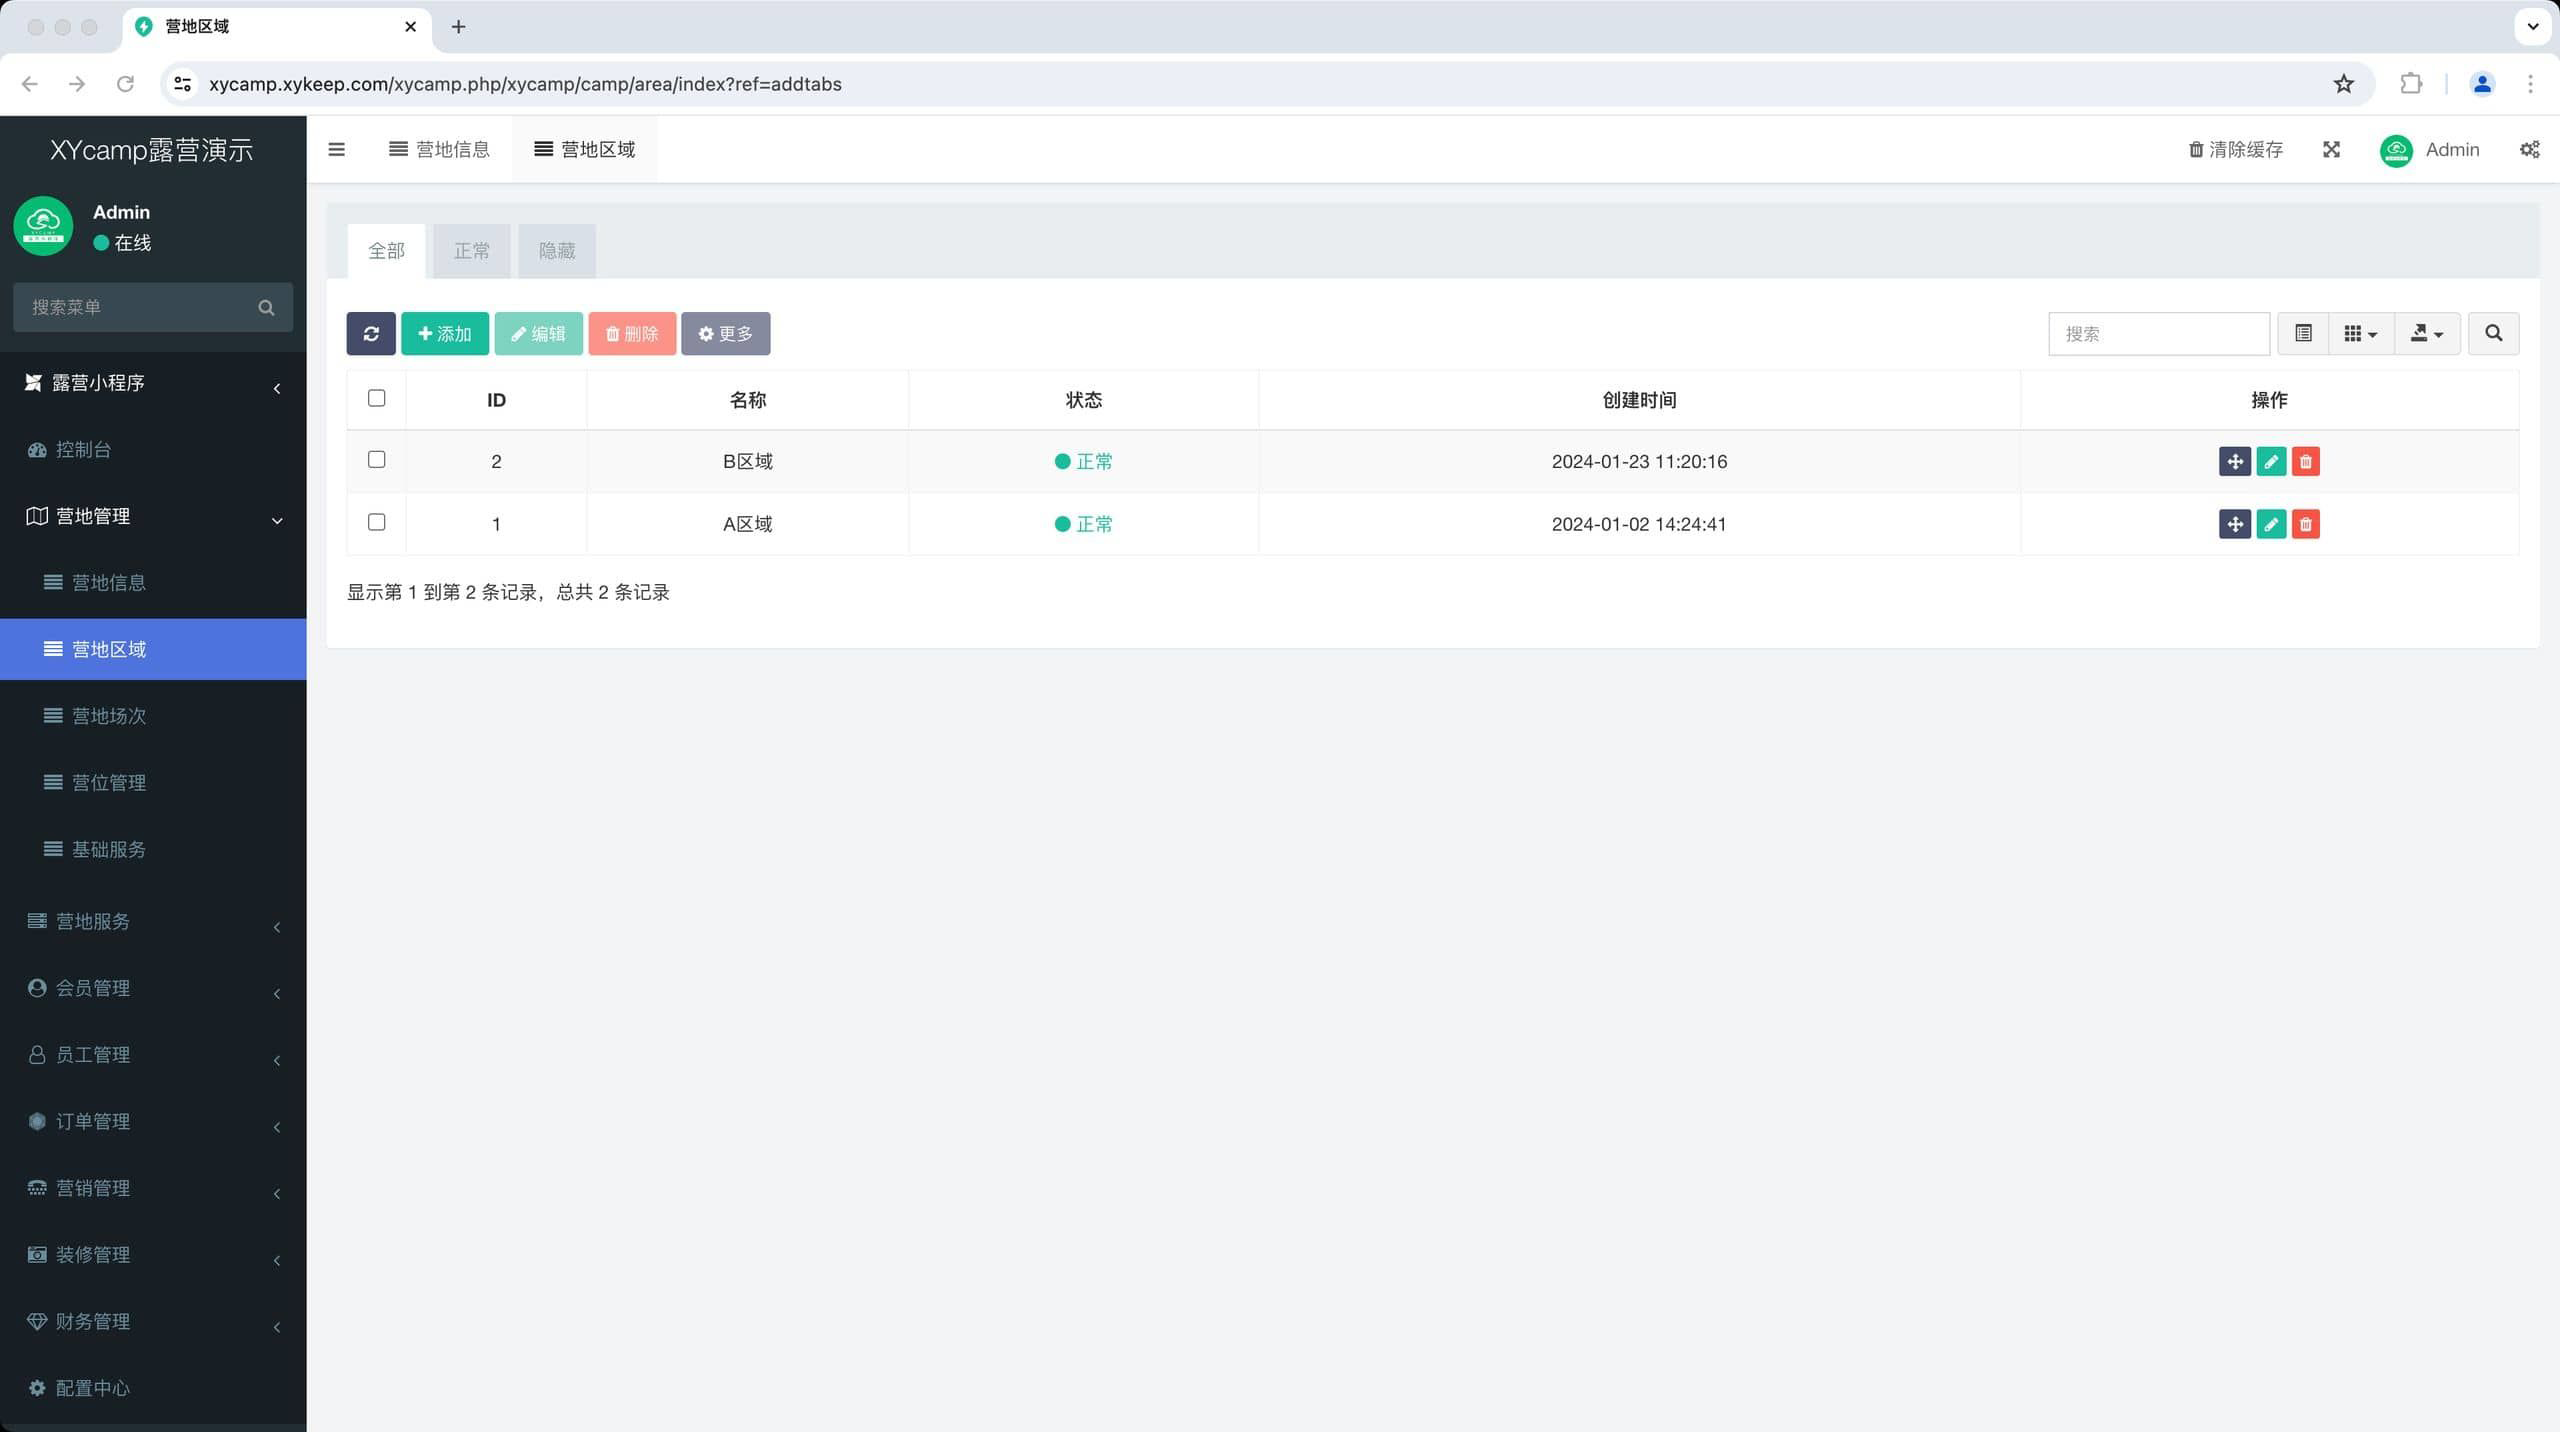Expand the 更多 dropdown button
Image resolution: width=2560 pixels, height=1432 pixels.
pyautogui.click(x=725, y=333)
